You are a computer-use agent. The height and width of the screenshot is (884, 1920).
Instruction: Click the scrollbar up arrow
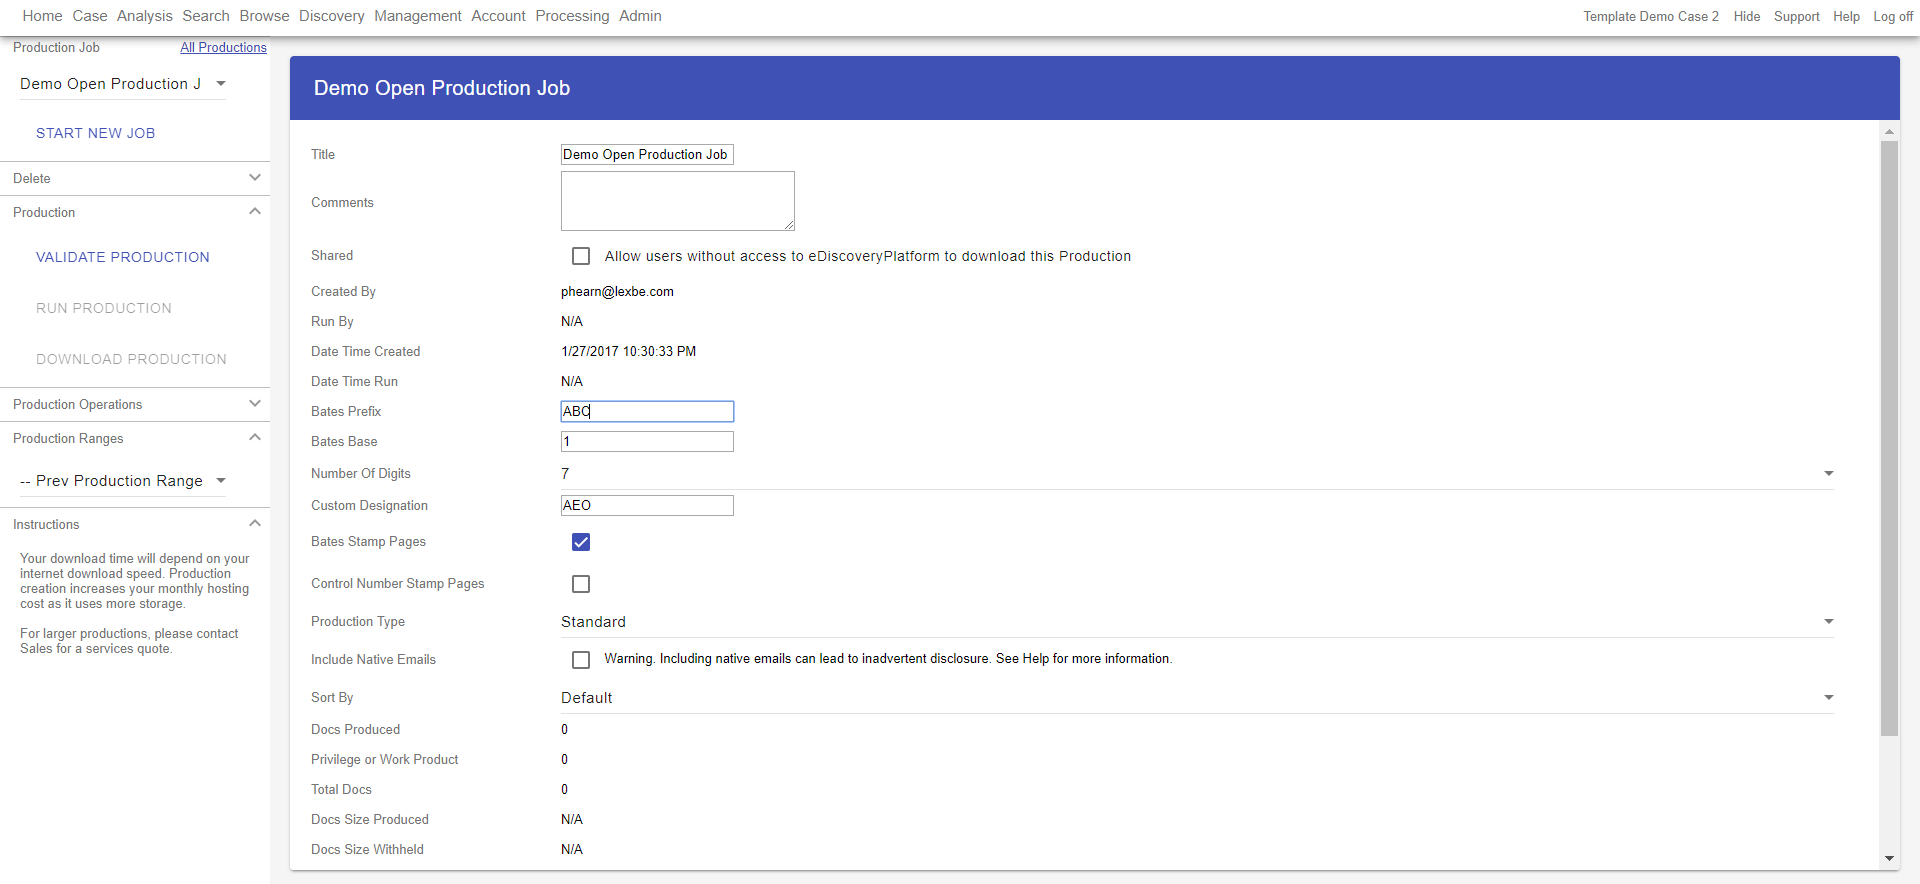[1889, 131]
